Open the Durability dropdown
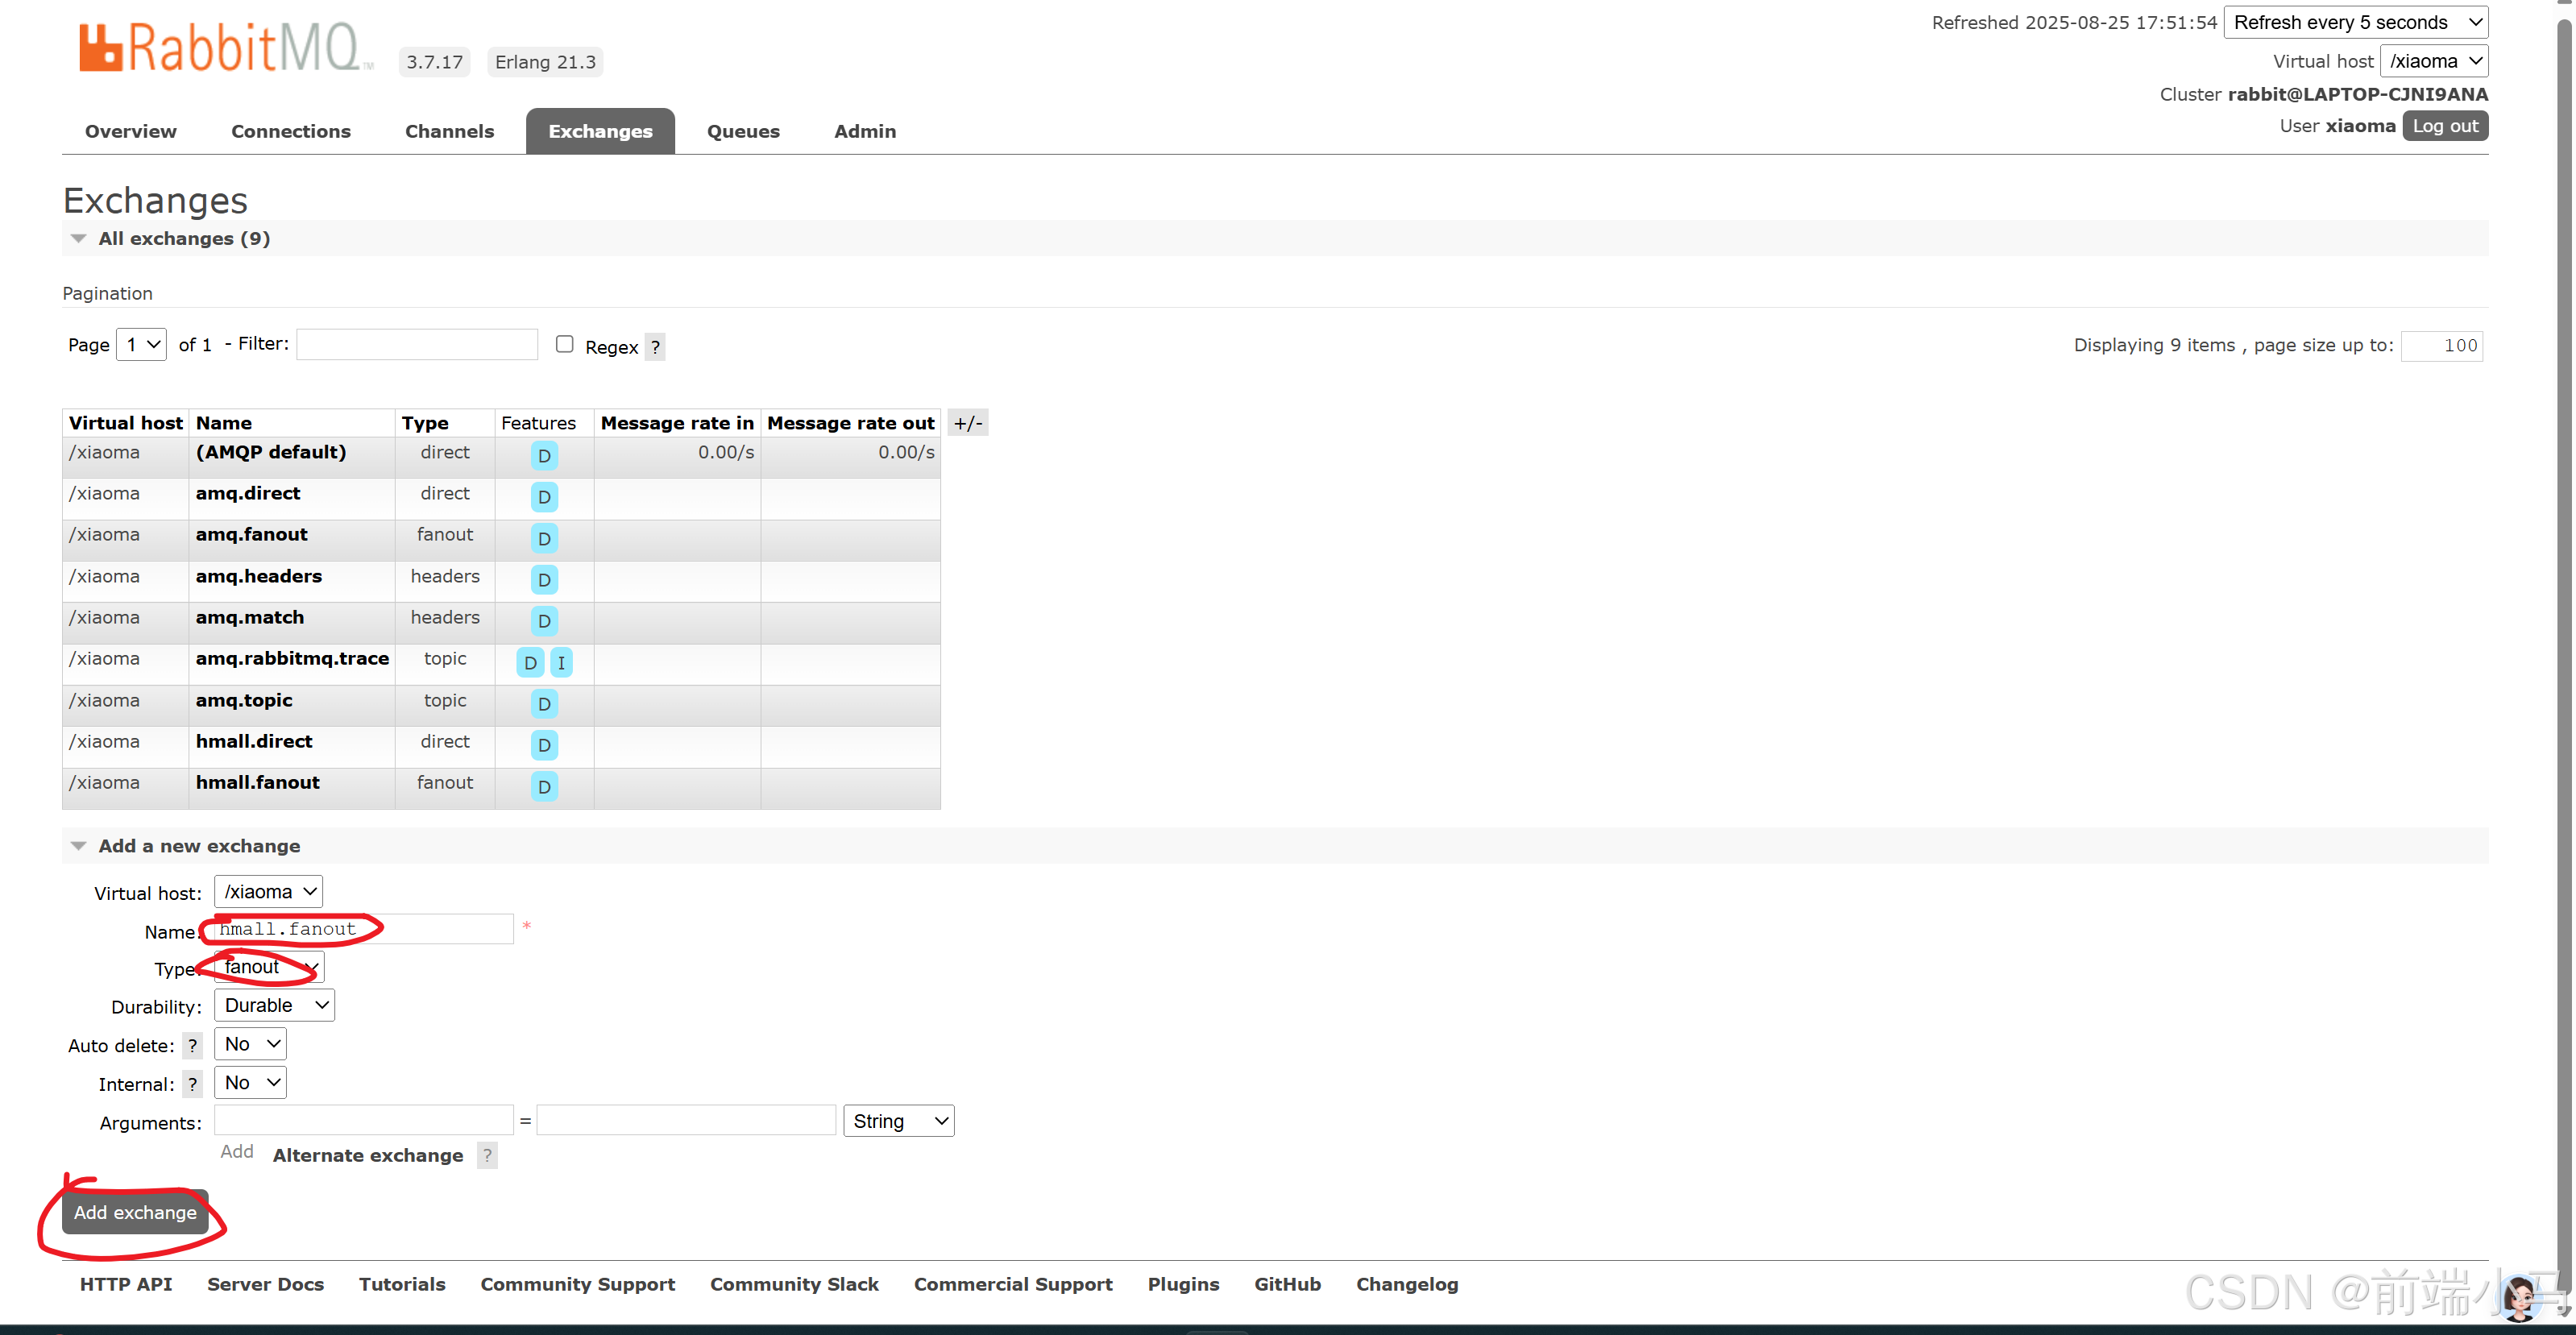This screenshot has height=1335, width=2576. (x=275, y=1005)
